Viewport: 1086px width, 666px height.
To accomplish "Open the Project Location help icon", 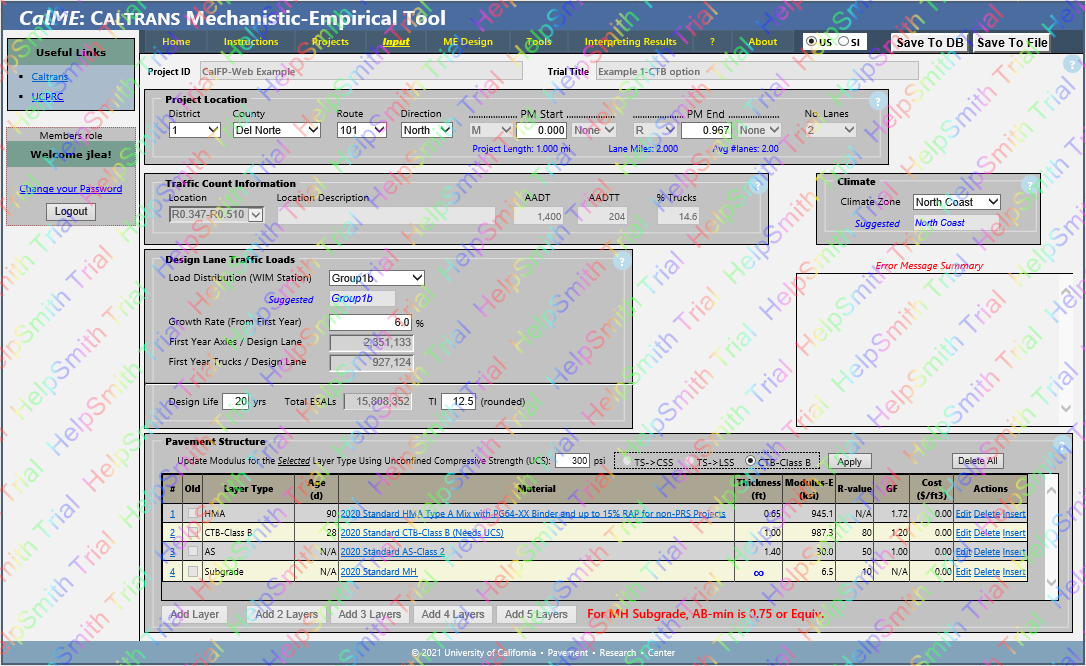I will (878, 102).
